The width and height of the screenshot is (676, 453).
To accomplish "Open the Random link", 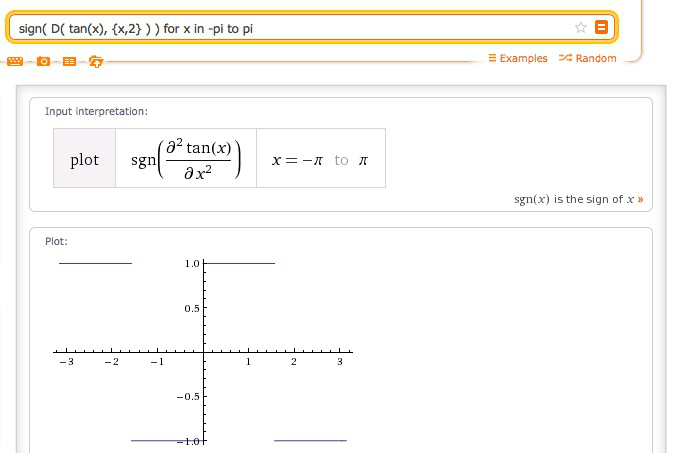I will (x=596, y=59).
